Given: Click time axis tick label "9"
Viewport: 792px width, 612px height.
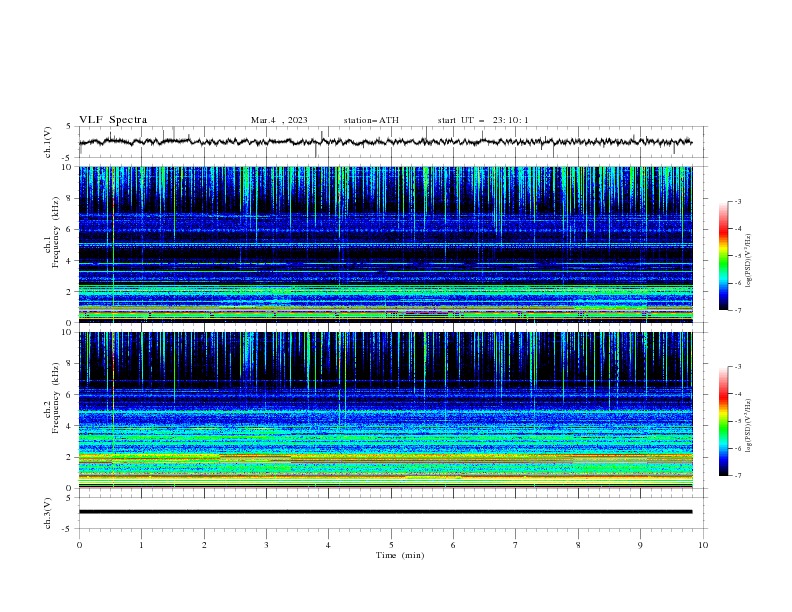Looking at the screenshot, I should tap(640, 545).
